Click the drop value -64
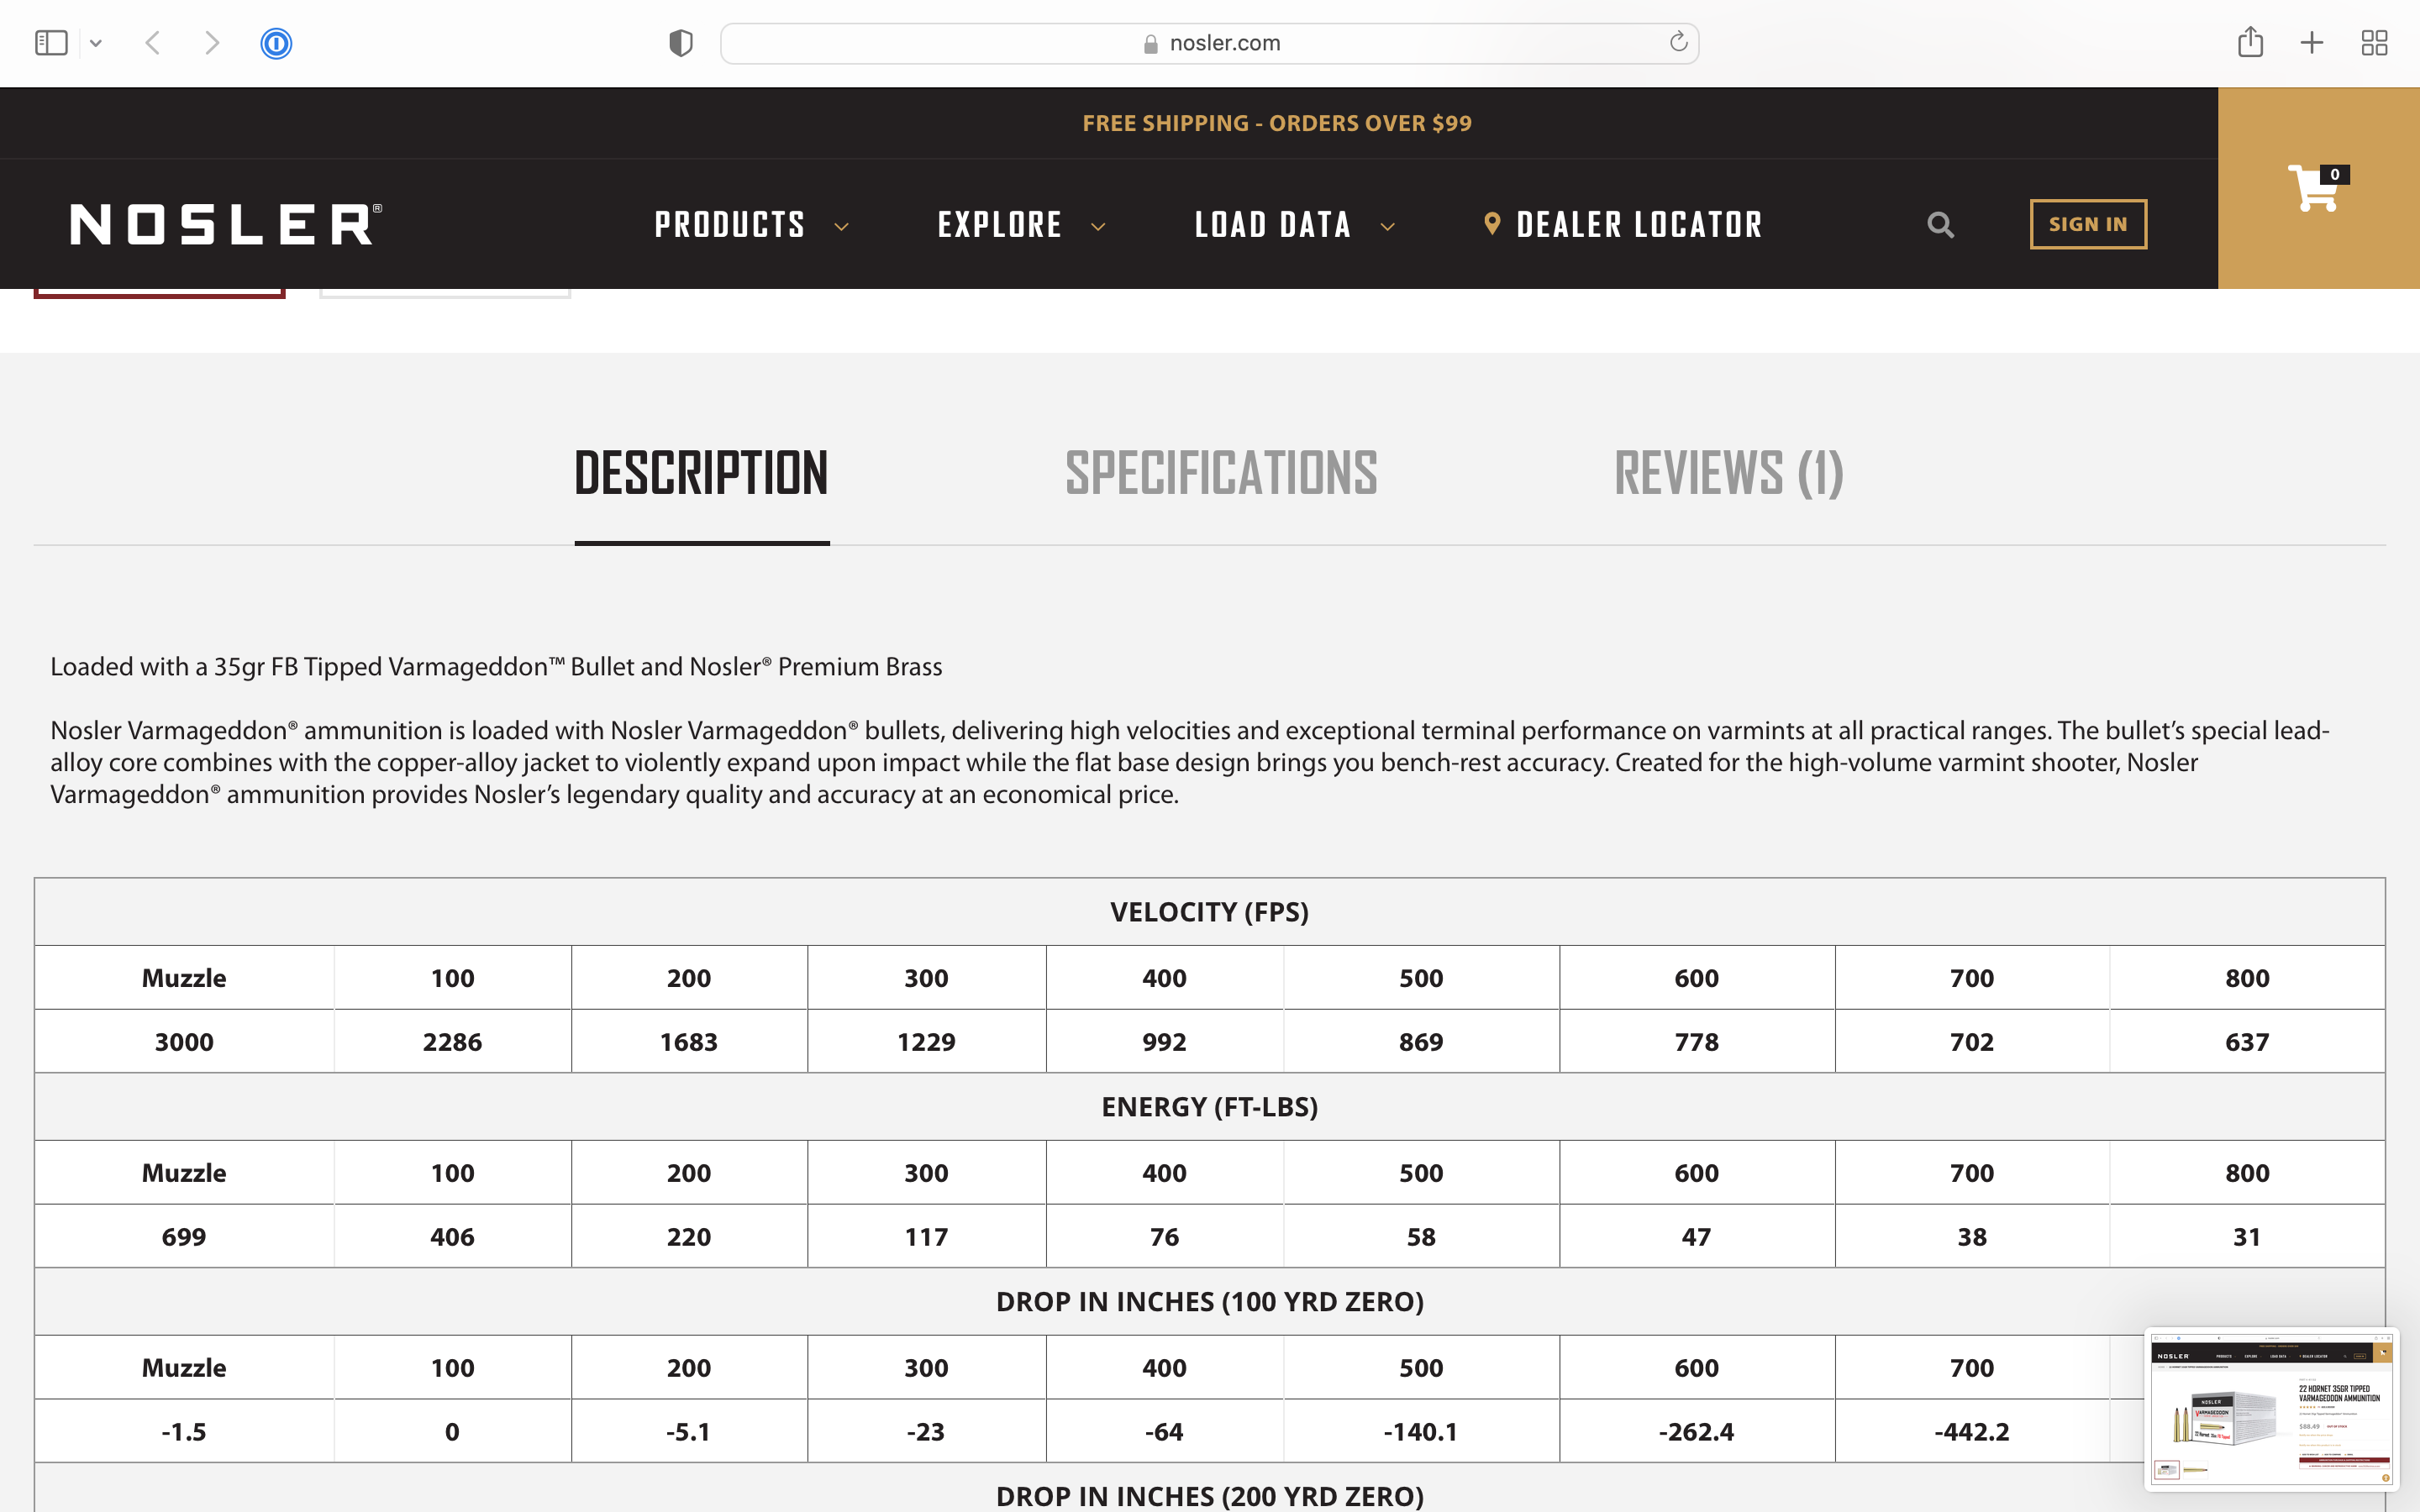Screen dimensions: 2420x1512 pos(1164,1432)
